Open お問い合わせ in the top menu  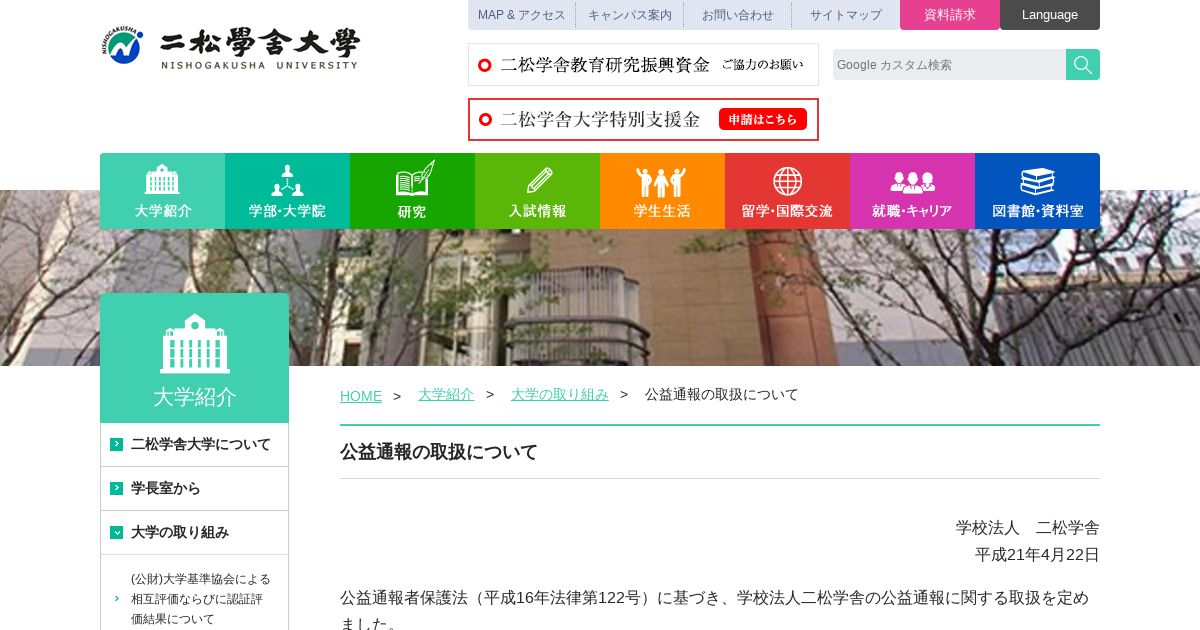(738, 15)
